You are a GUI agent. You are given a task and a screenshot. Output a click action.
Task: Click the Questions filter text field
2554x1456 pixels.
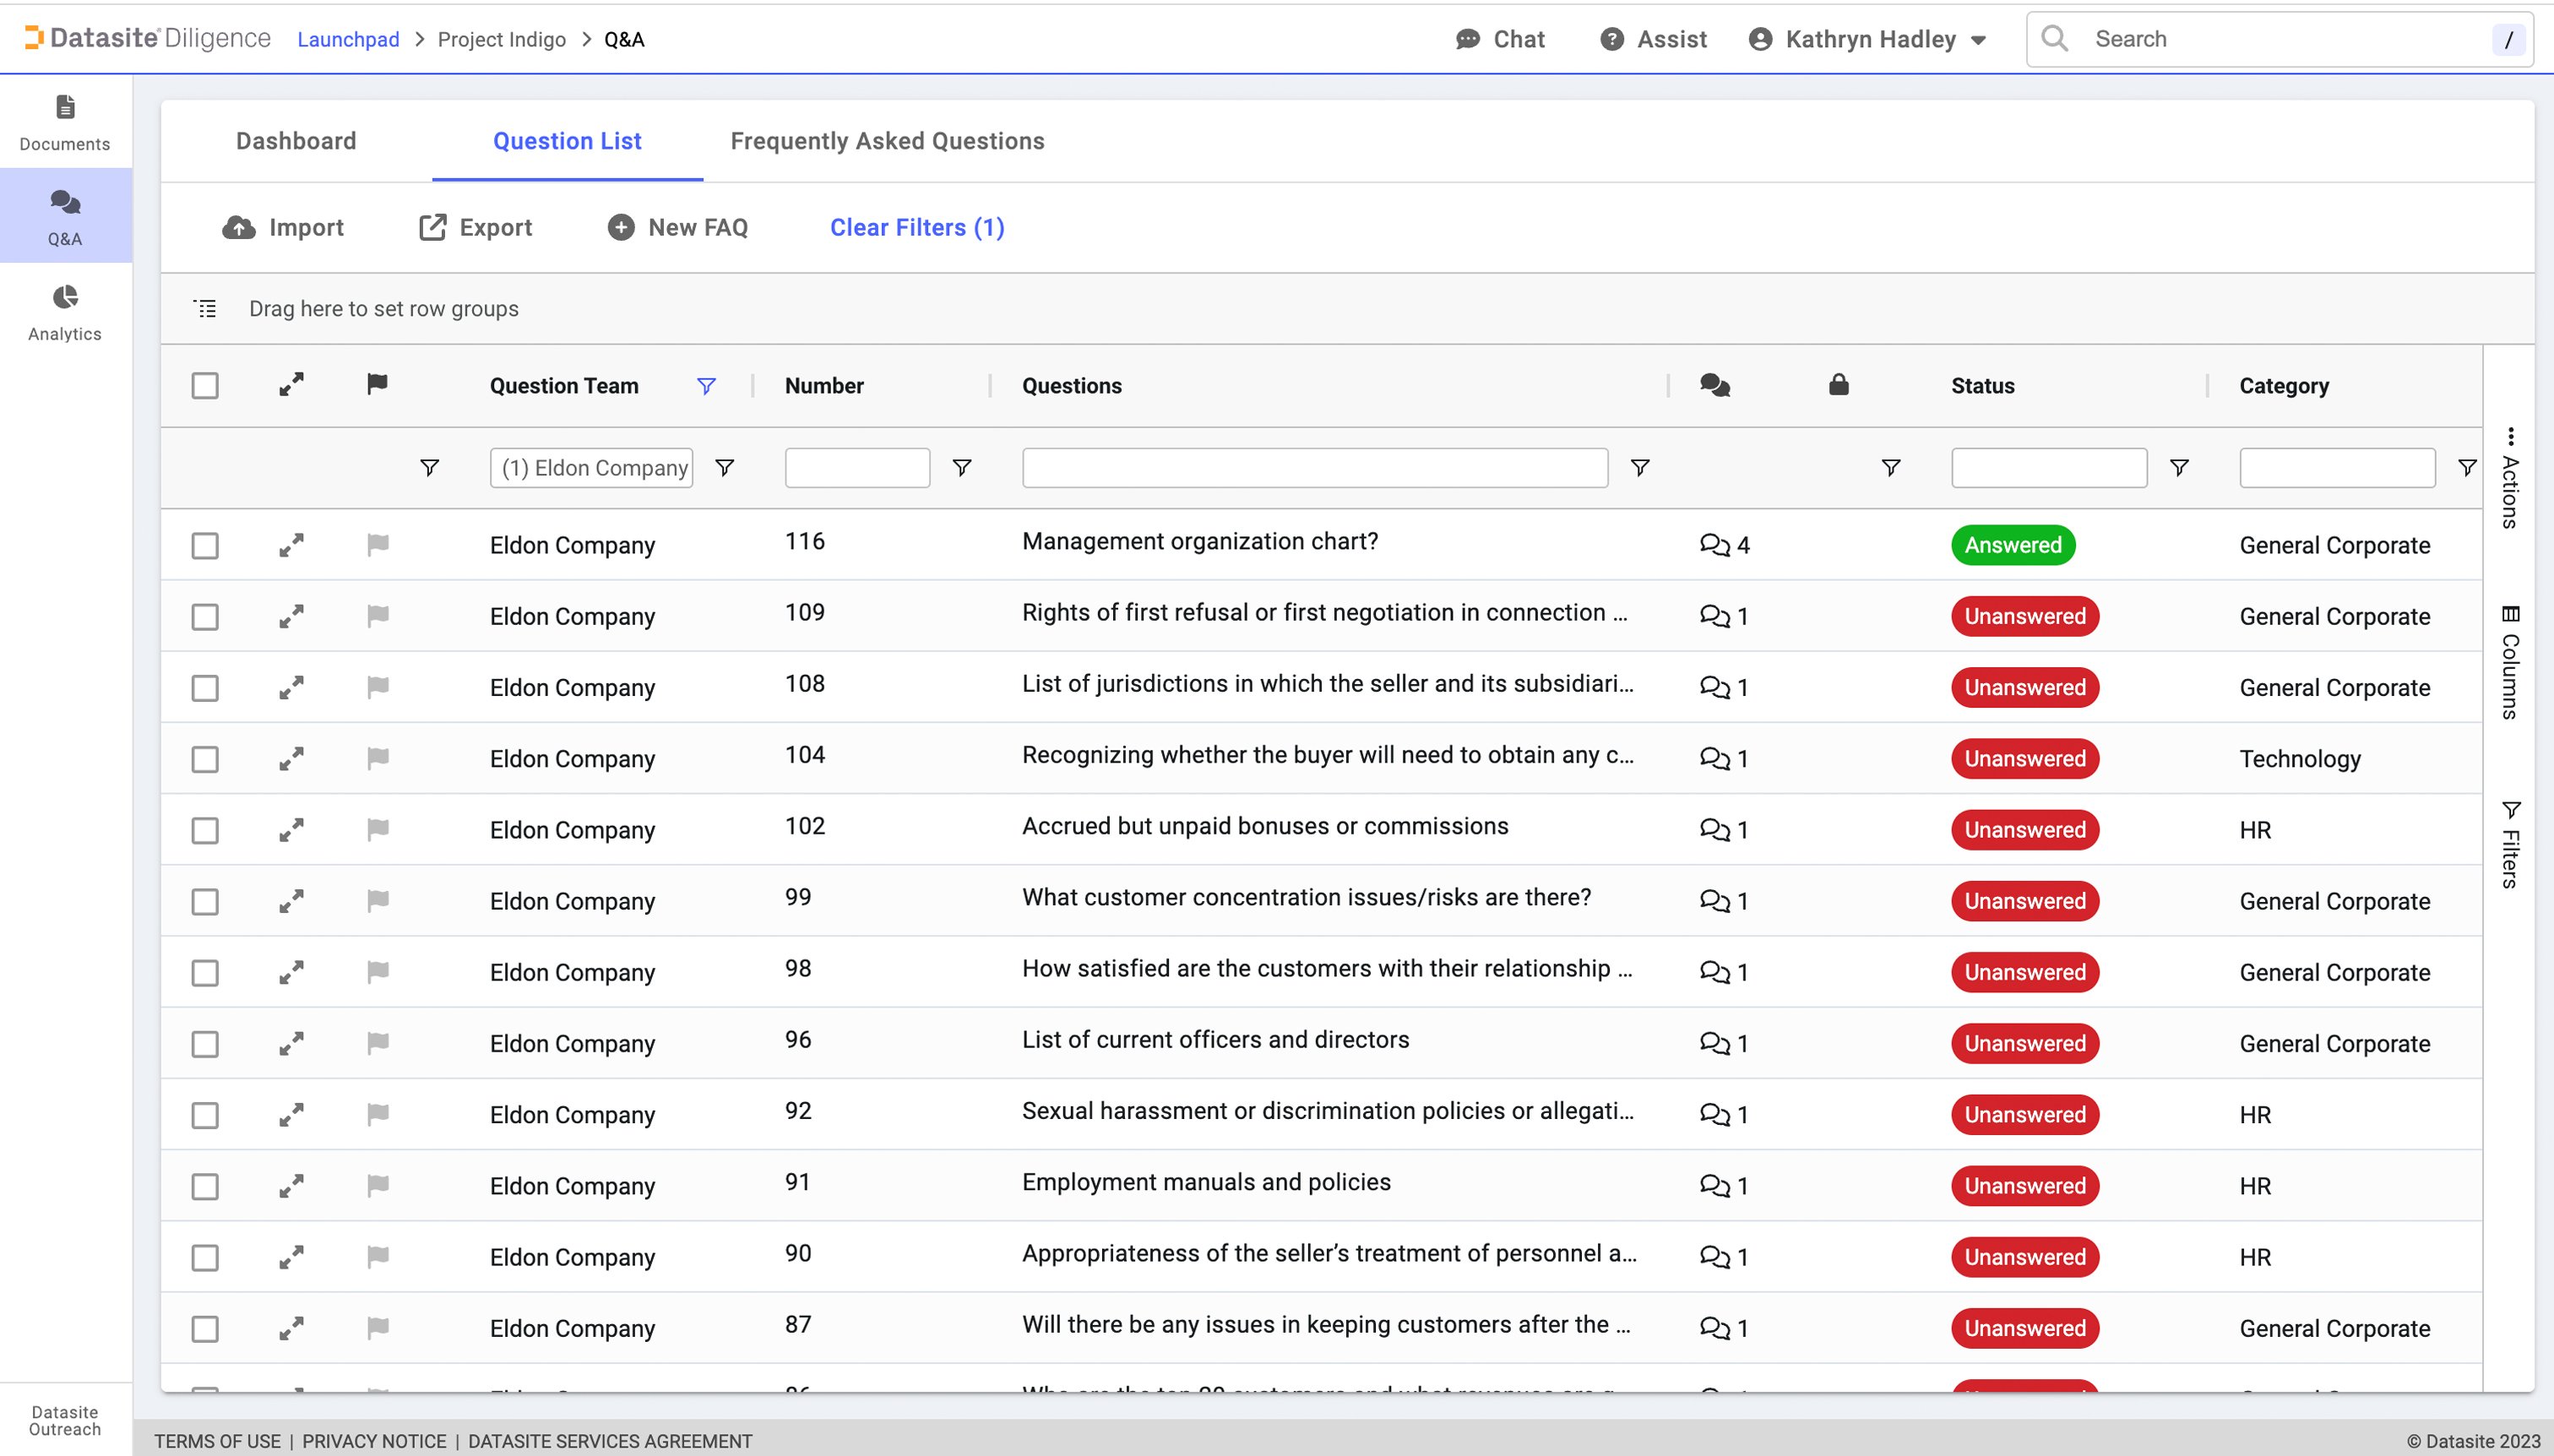click(x=1314, y=468)
